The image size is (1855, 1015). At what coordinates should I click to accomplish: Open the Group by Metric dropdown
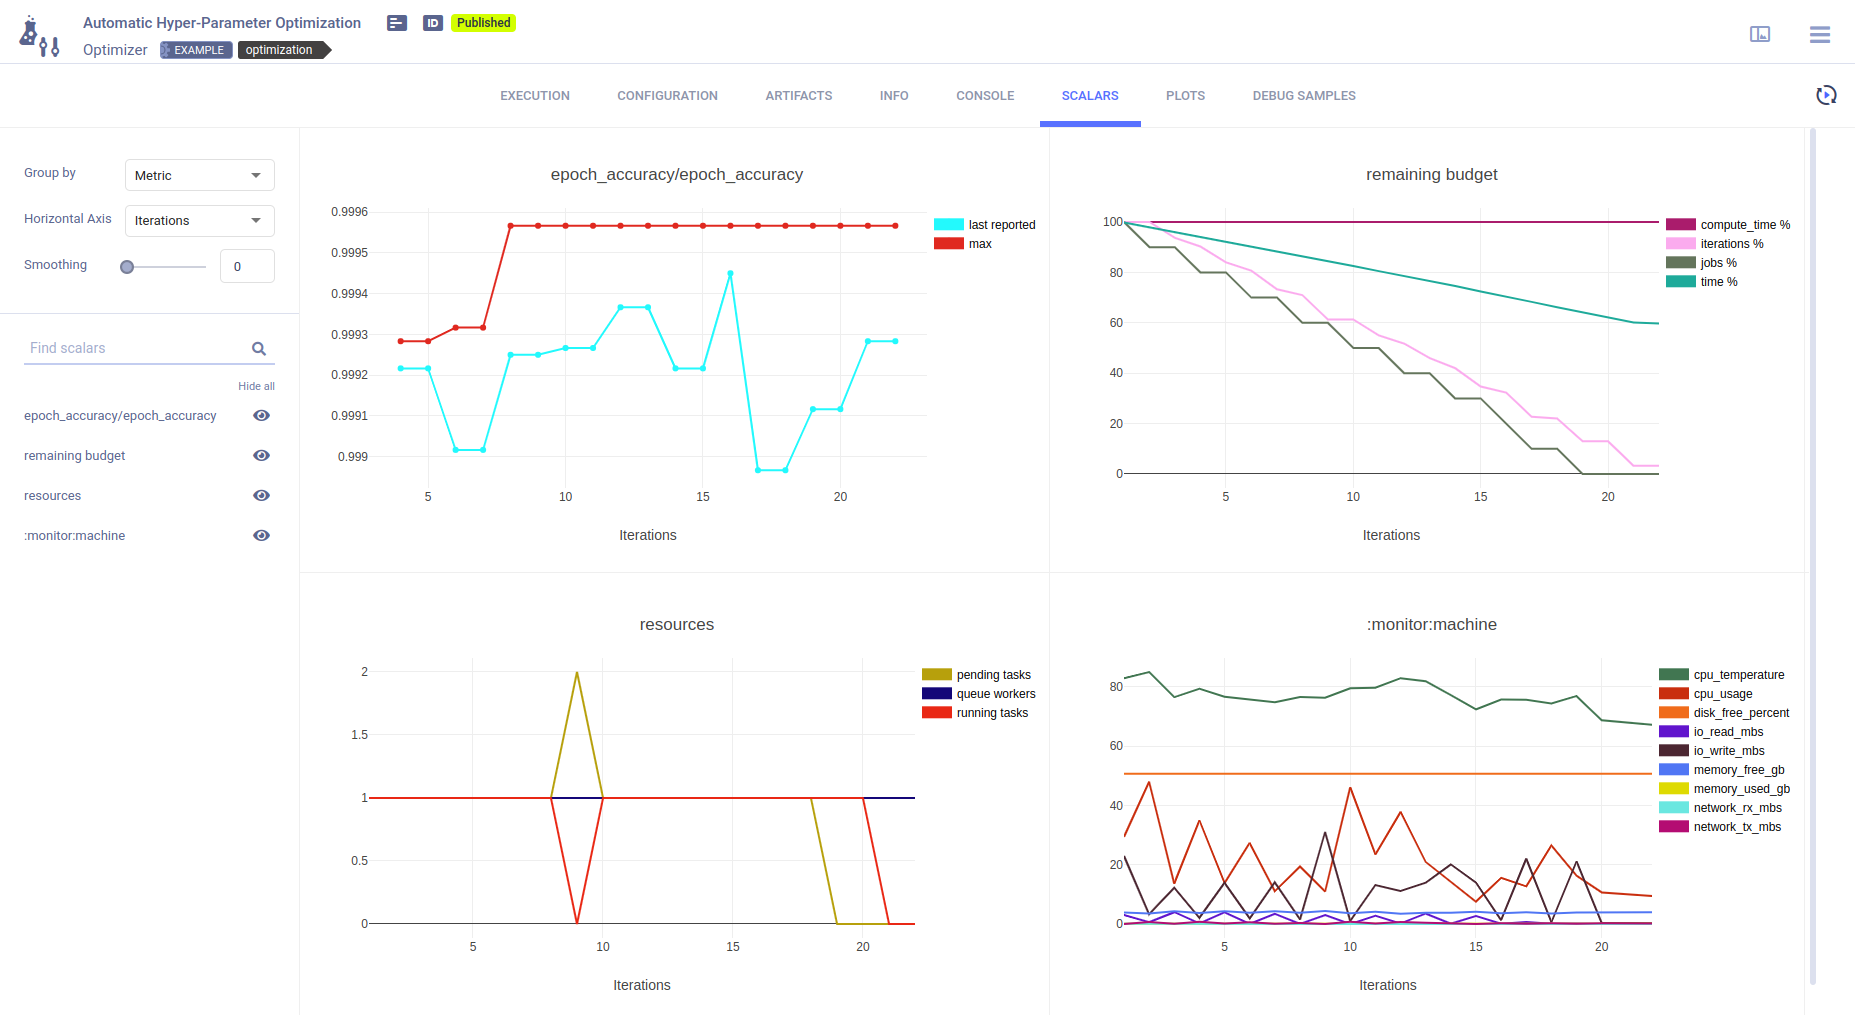click(199, 175)
